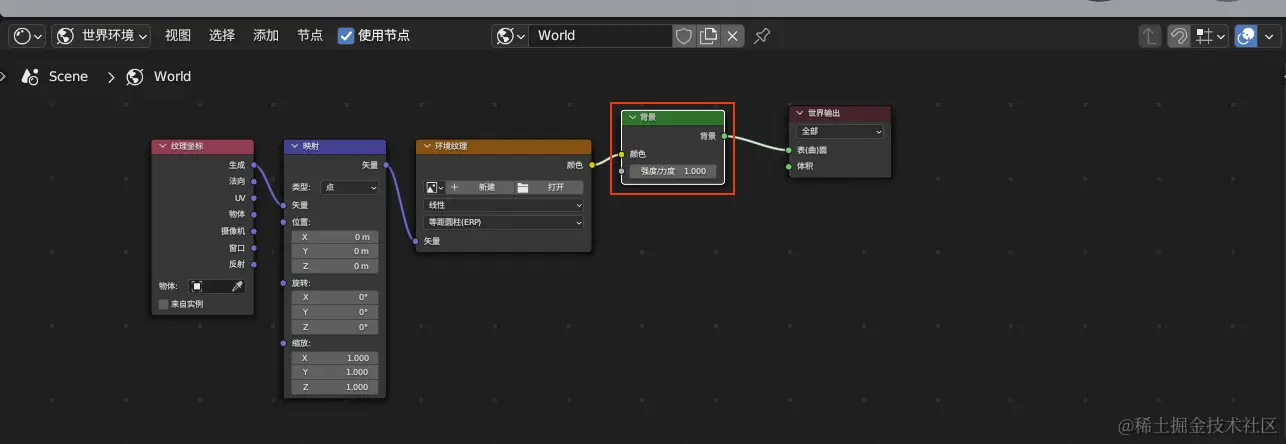Click the 强度/力度 input socket
Screen dimensions: 1286x444
pos(622,171)
